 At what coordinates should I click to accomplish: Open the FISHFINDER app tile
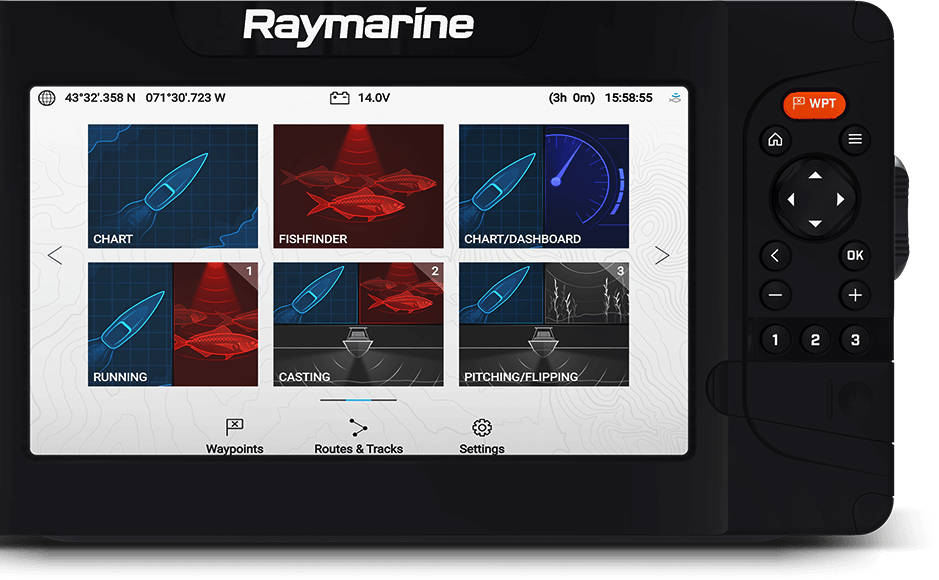(x=358, y=186)
